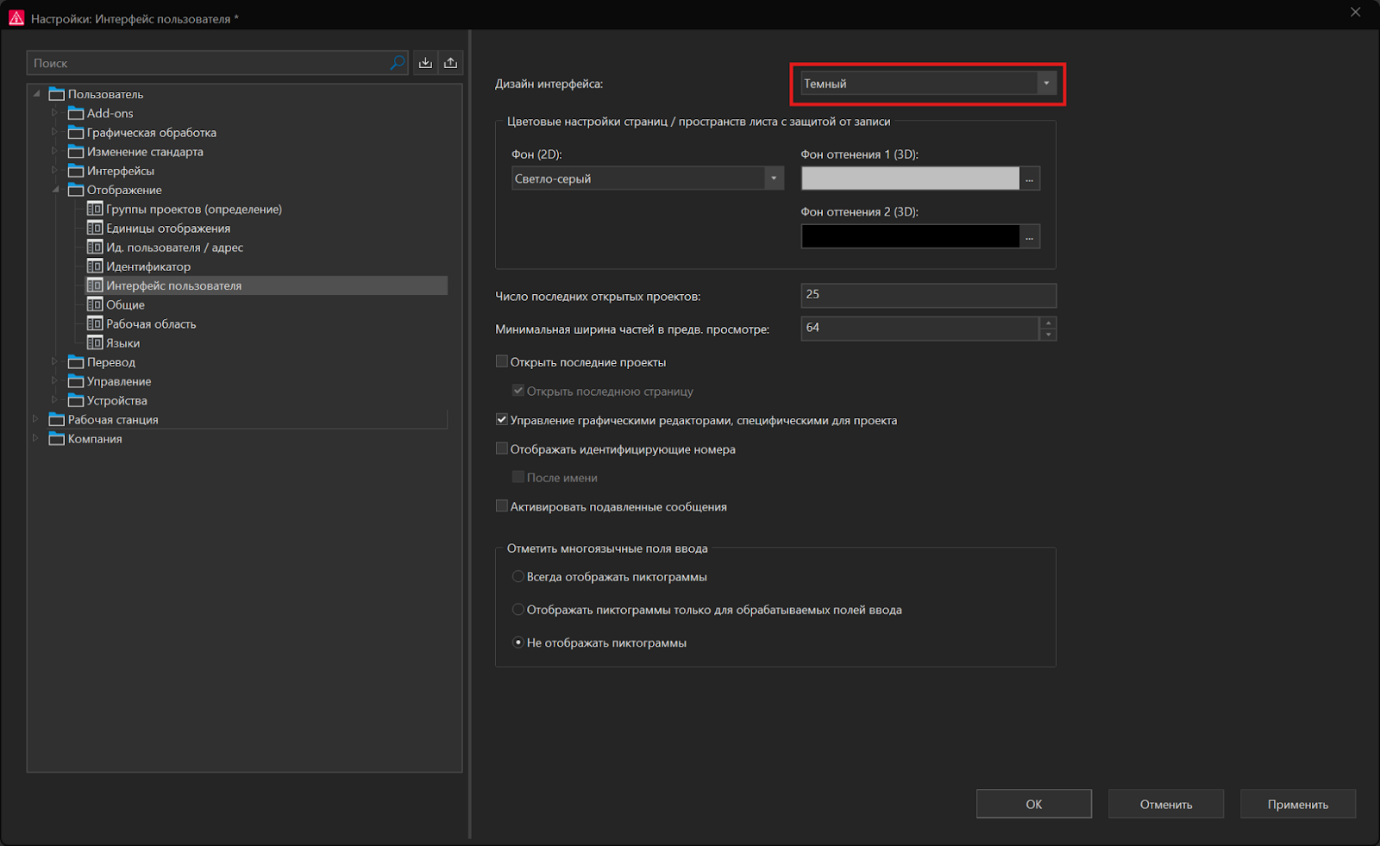Open the Фон (2D) dropdown showing Светло-серый
Screen dimensions: 1380x846
coord(771,177)
